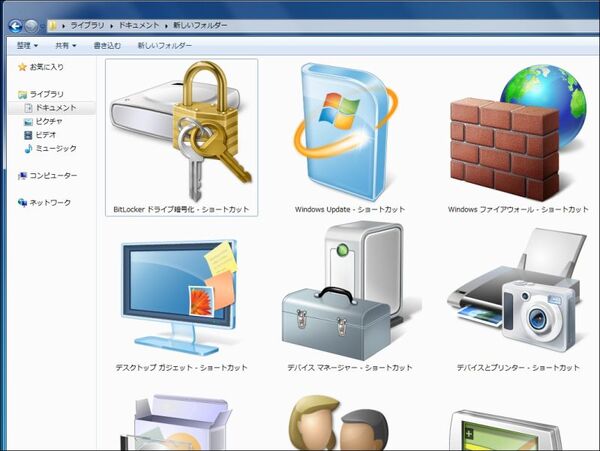Expand the address bar arrow before 新しいフォルダー

166,26
